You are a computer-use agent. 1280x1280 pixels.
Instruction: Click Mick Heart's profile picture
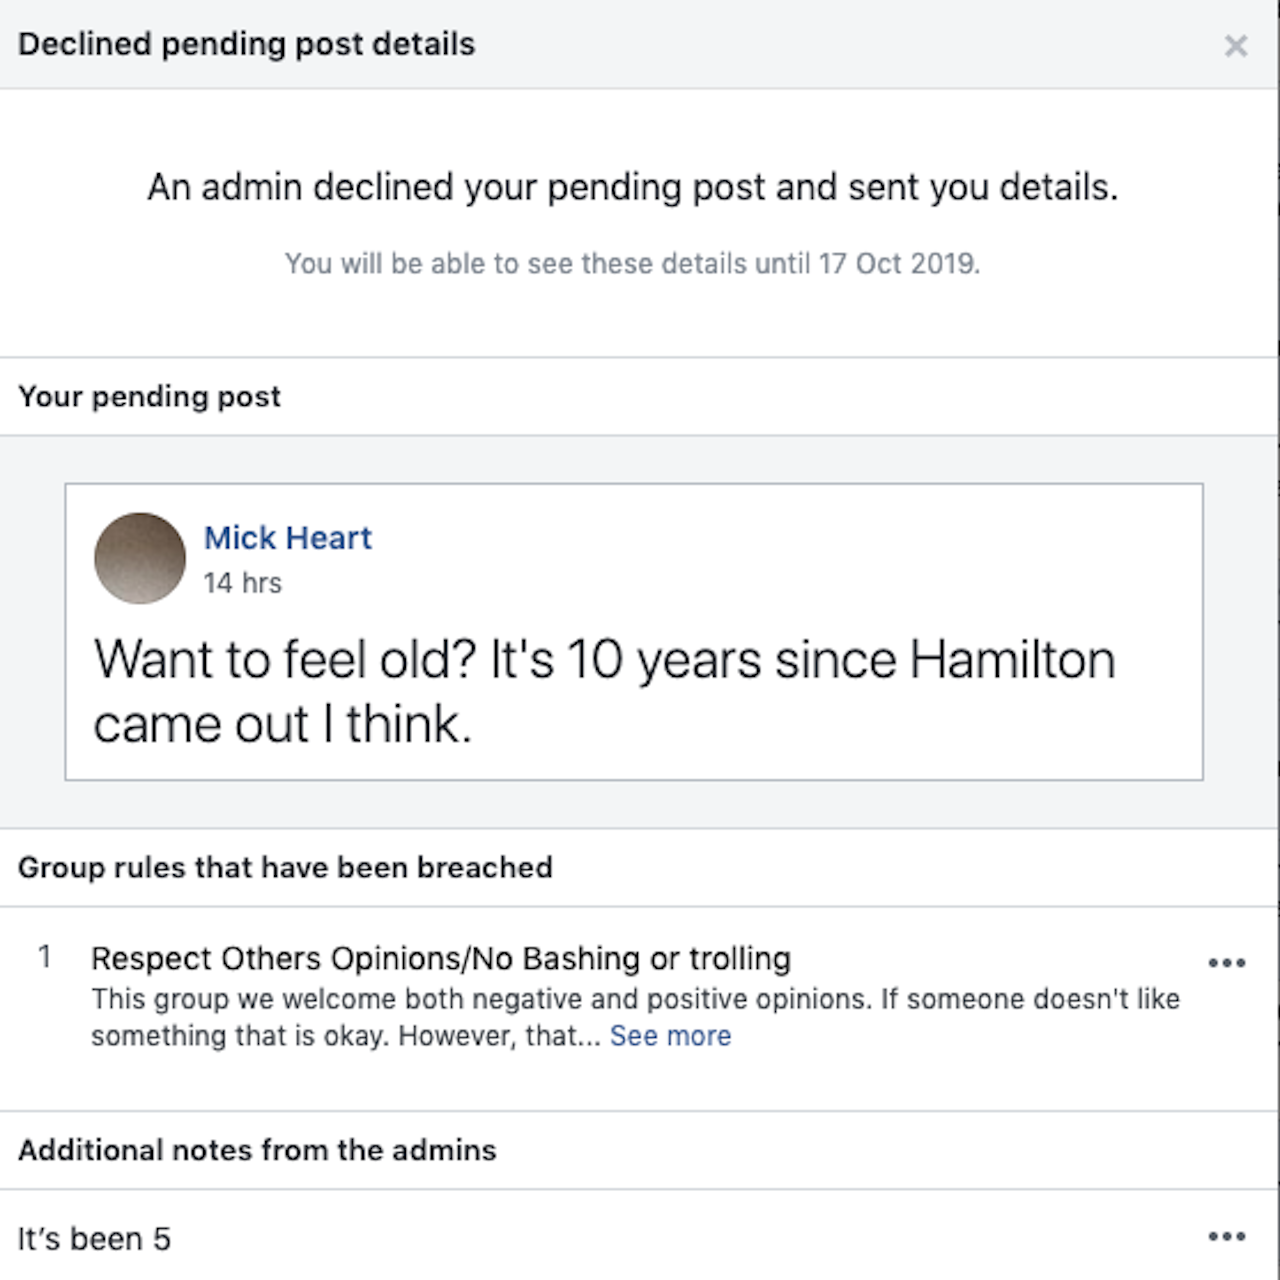coord(140,558)
